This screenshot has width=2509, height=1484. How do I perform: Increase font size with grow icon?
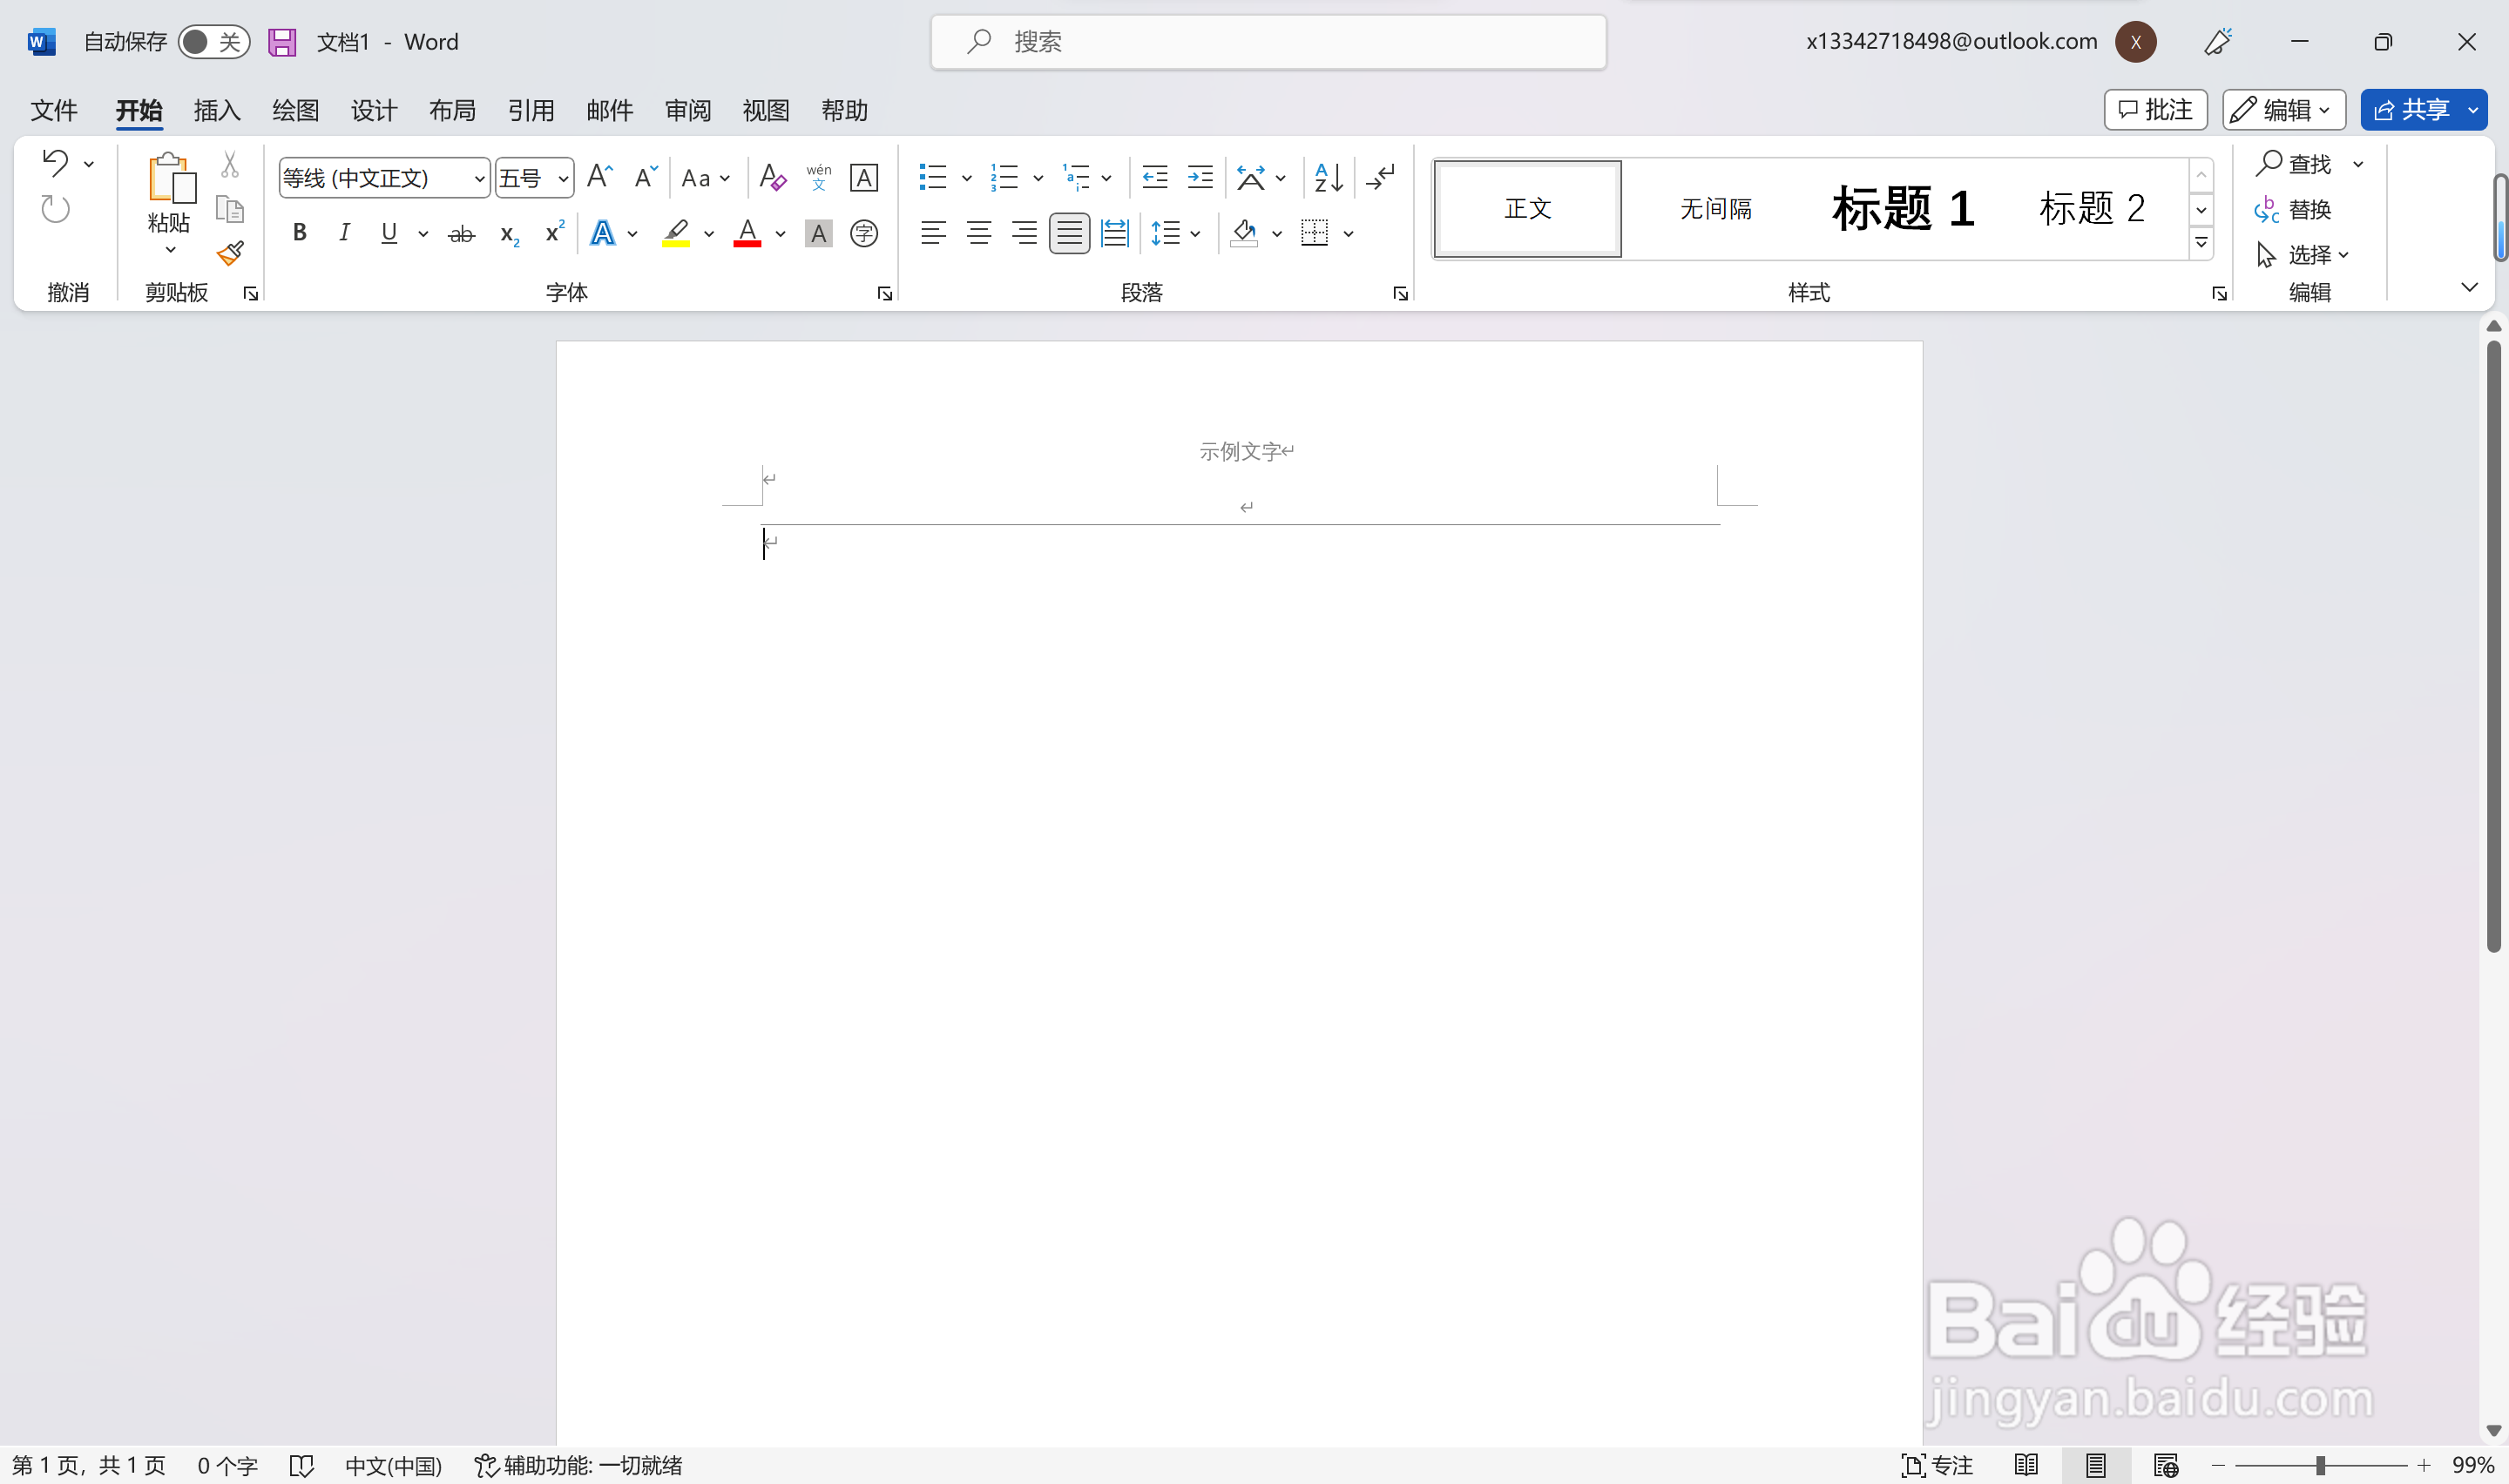pos(599,177)
